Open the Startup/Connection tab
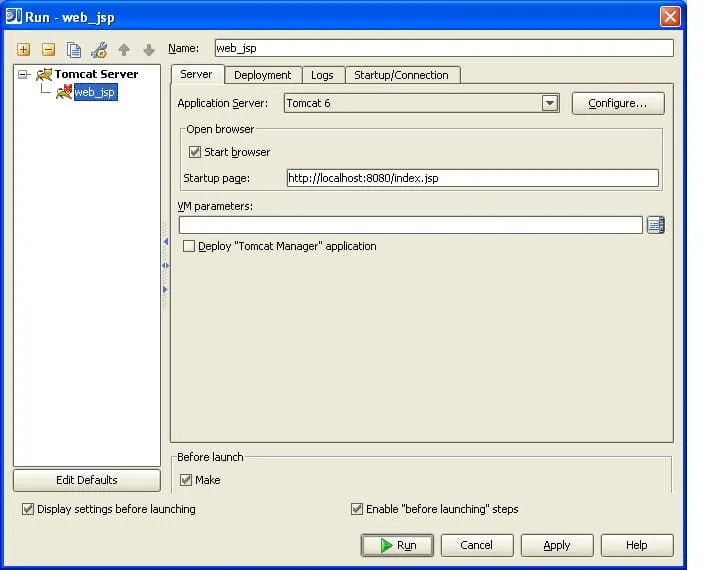This screenshot has height=570, width=726. tap(403, 75)
